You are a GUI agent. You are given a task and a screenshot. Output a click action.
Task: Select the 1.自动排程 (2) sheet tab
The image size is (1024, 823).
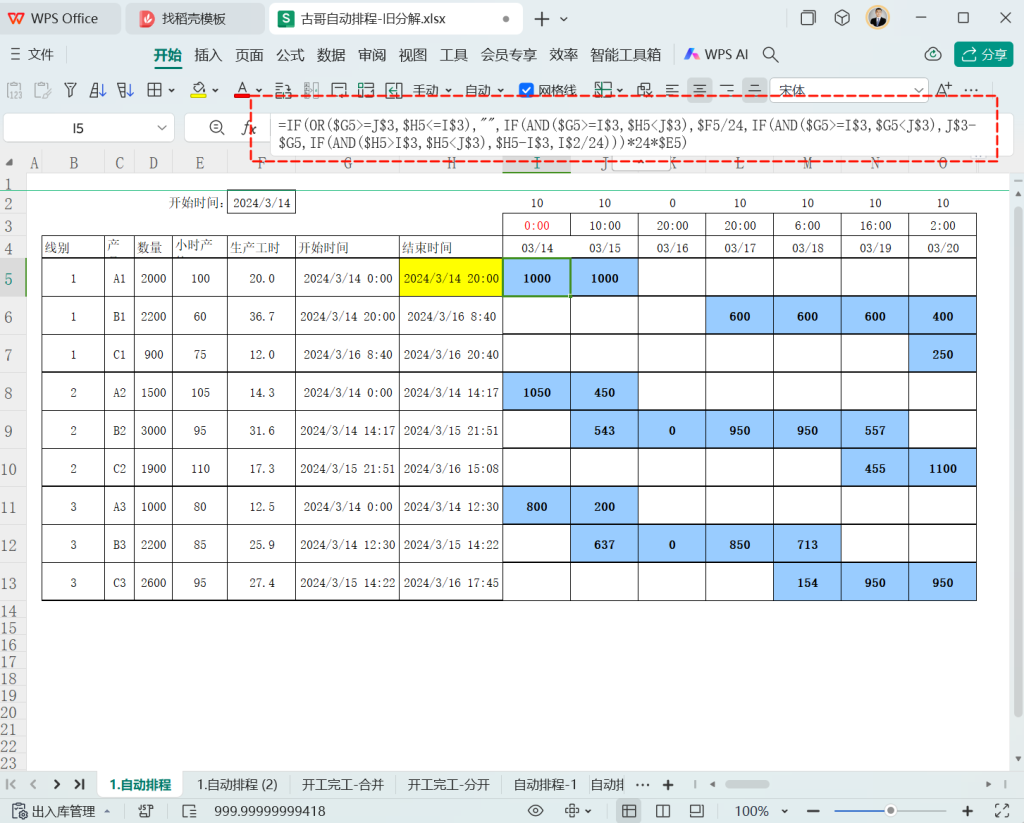coord(237,784)
